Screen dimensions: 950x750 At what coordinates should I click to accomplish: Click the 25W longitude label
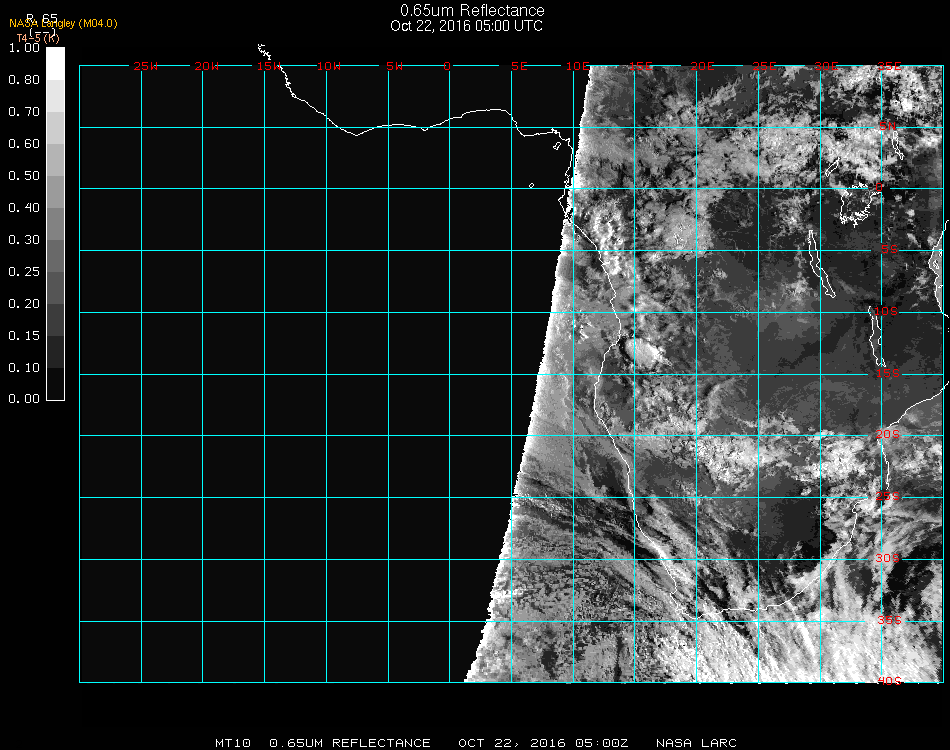click(146, 67)
